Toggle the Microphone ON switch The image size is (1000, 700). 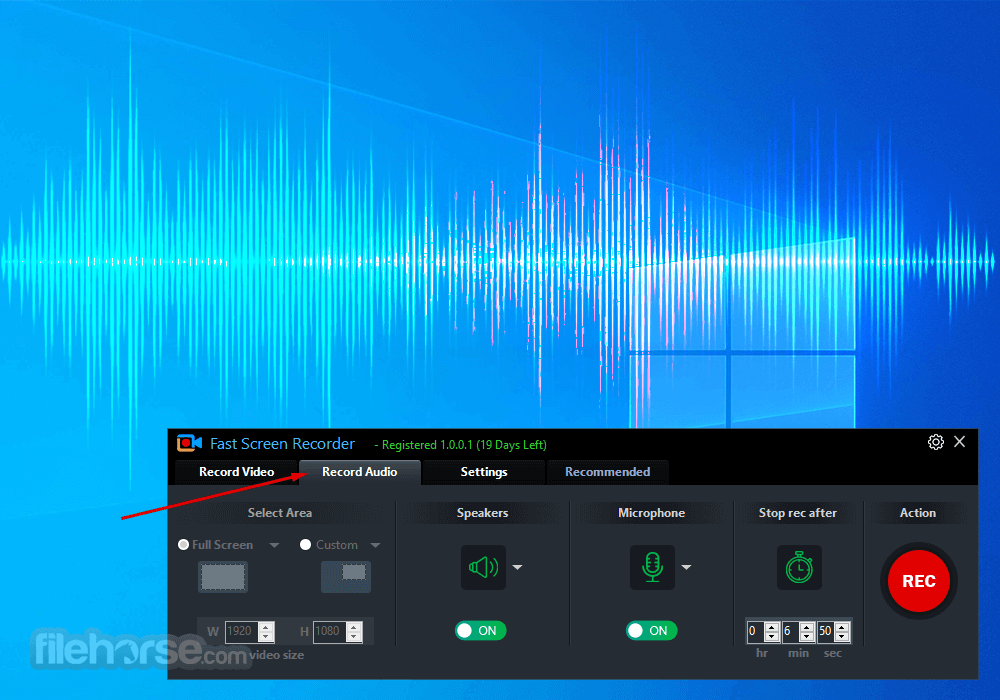point(651,631)
